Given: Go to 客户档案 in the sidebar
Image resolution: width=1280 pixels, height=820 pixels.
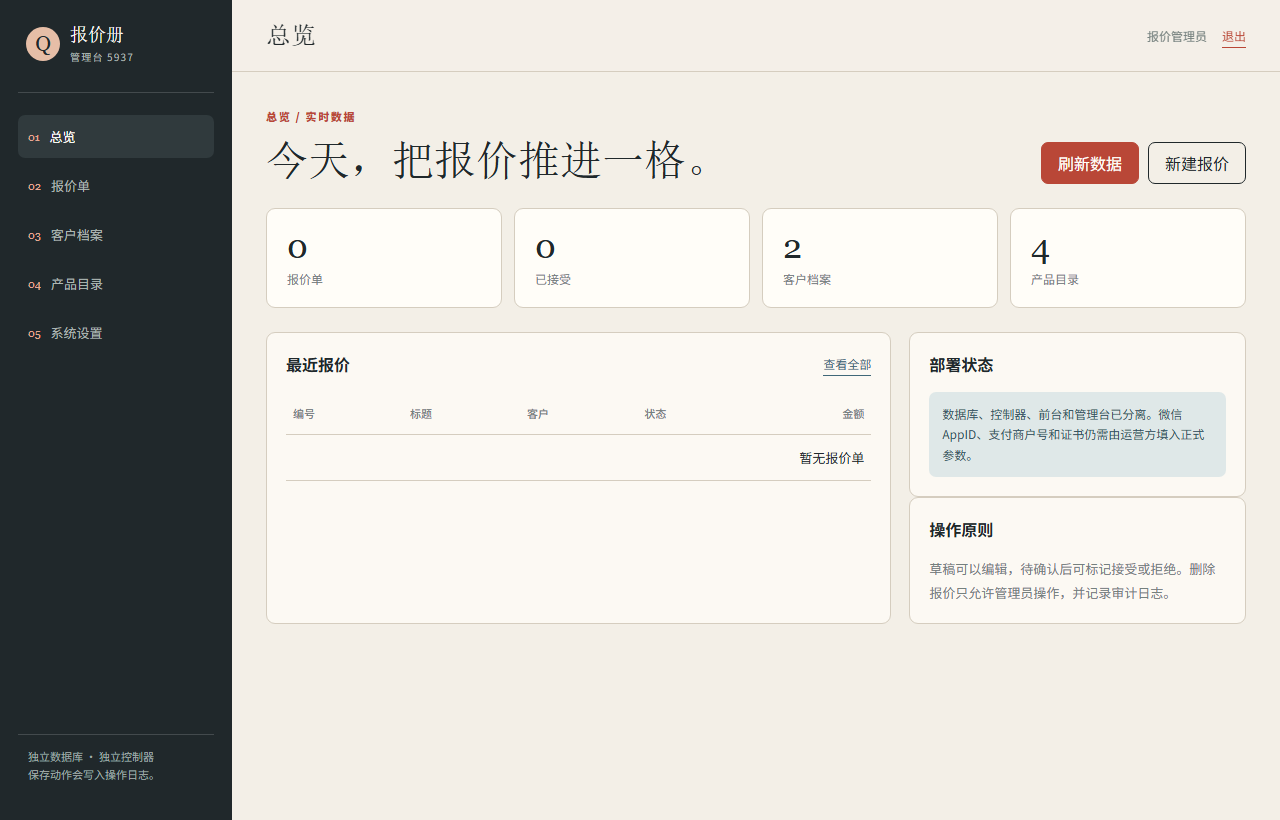Looking at the screenshot, I should point(116,235).
